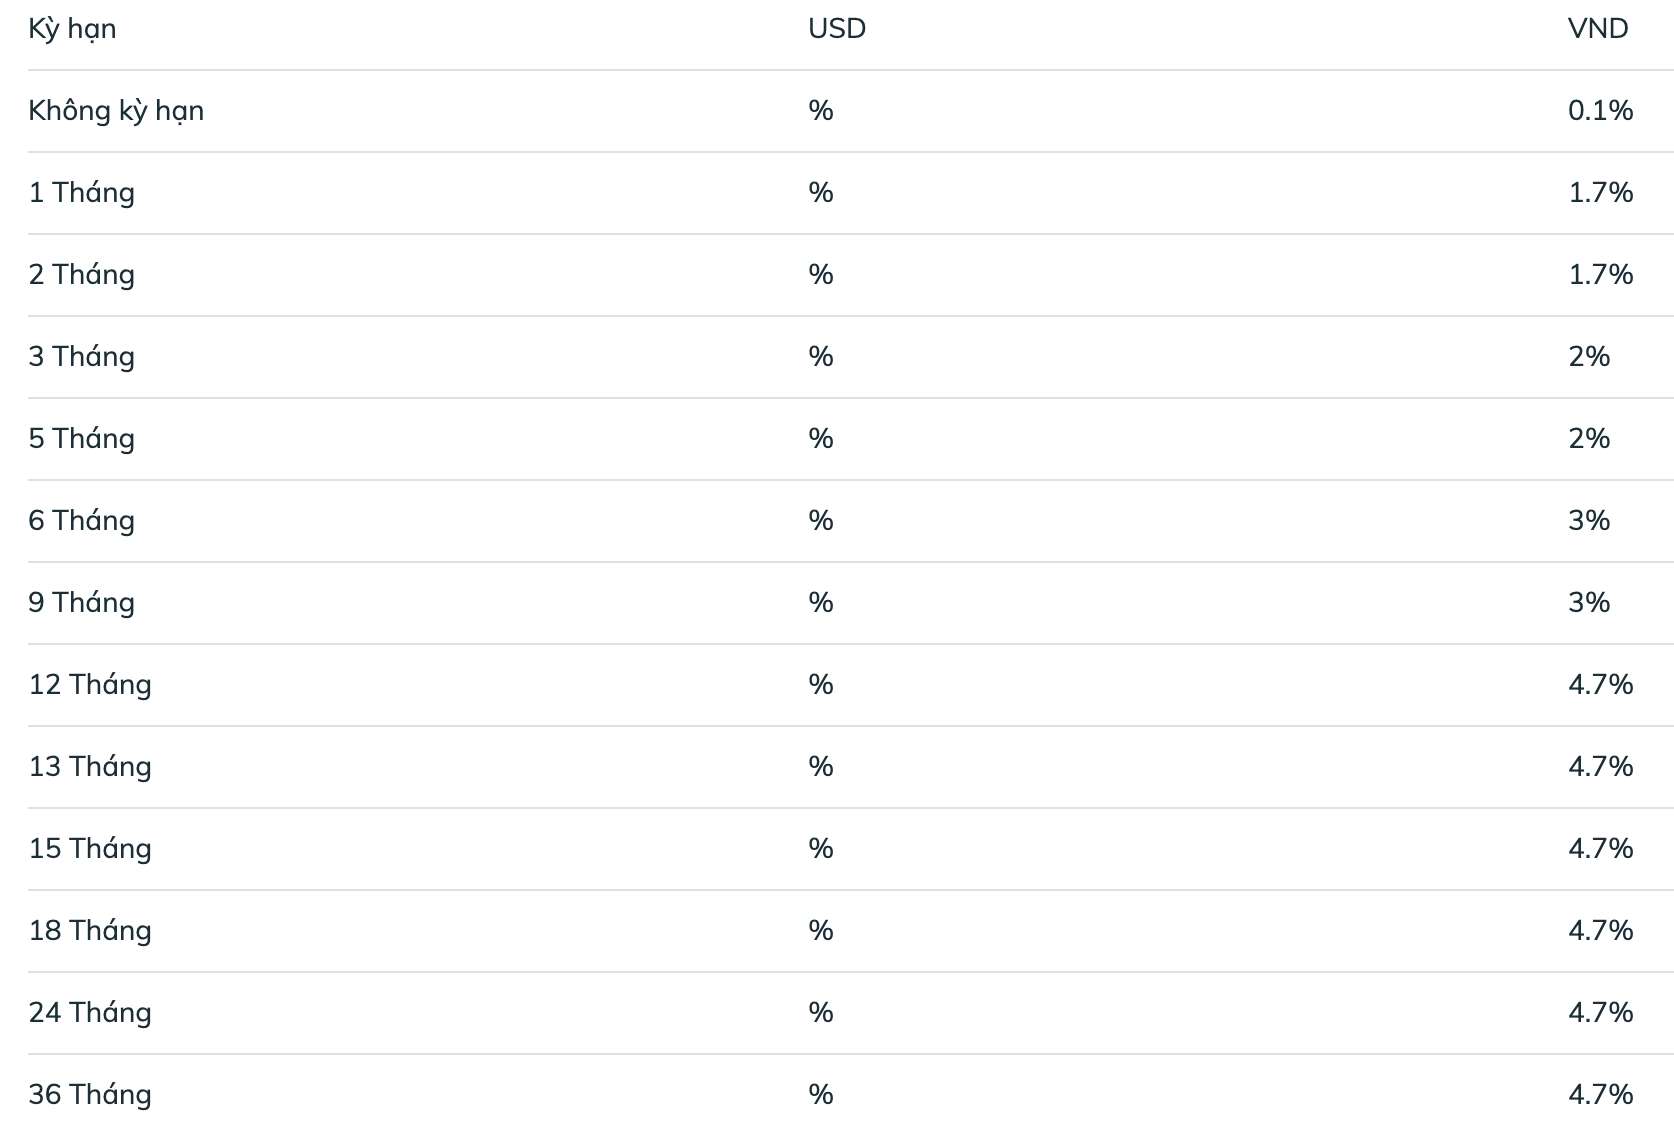Select the 18 Tháng term label

90,931
